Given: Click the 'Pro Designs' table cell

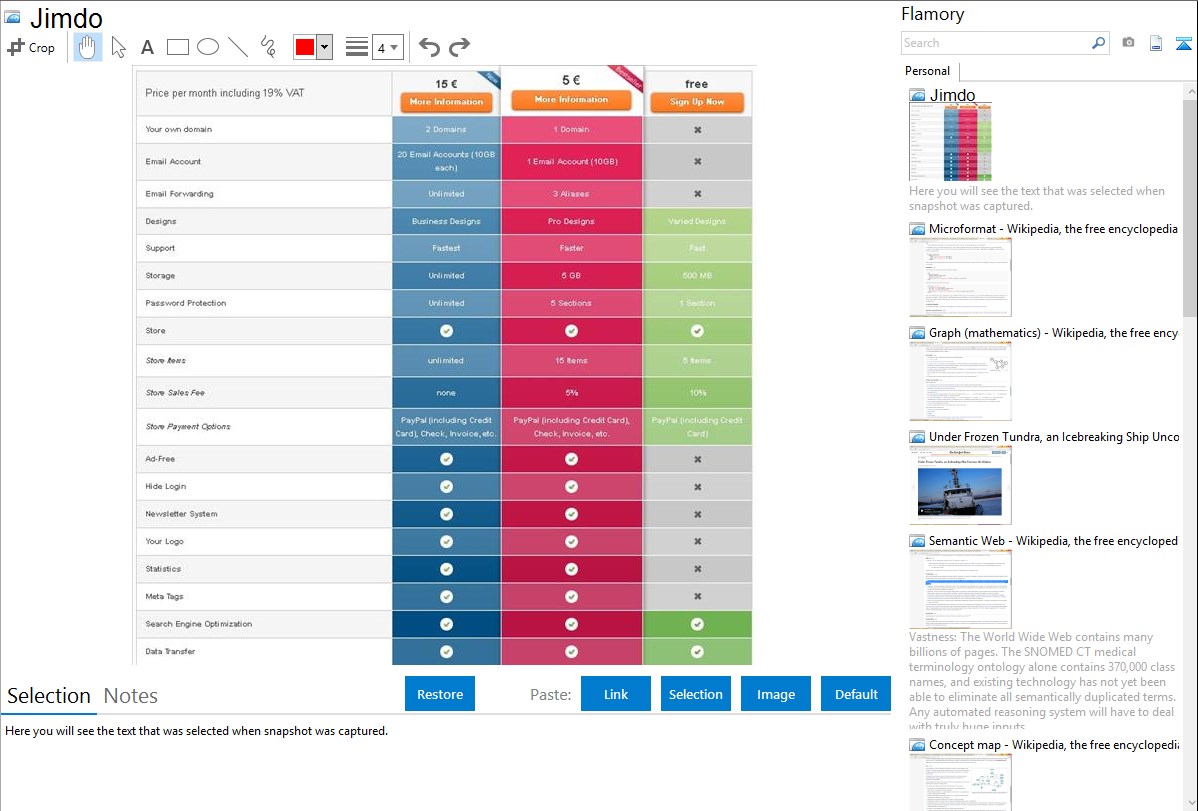Looking at the screenshot, I should tap(571, 221).
